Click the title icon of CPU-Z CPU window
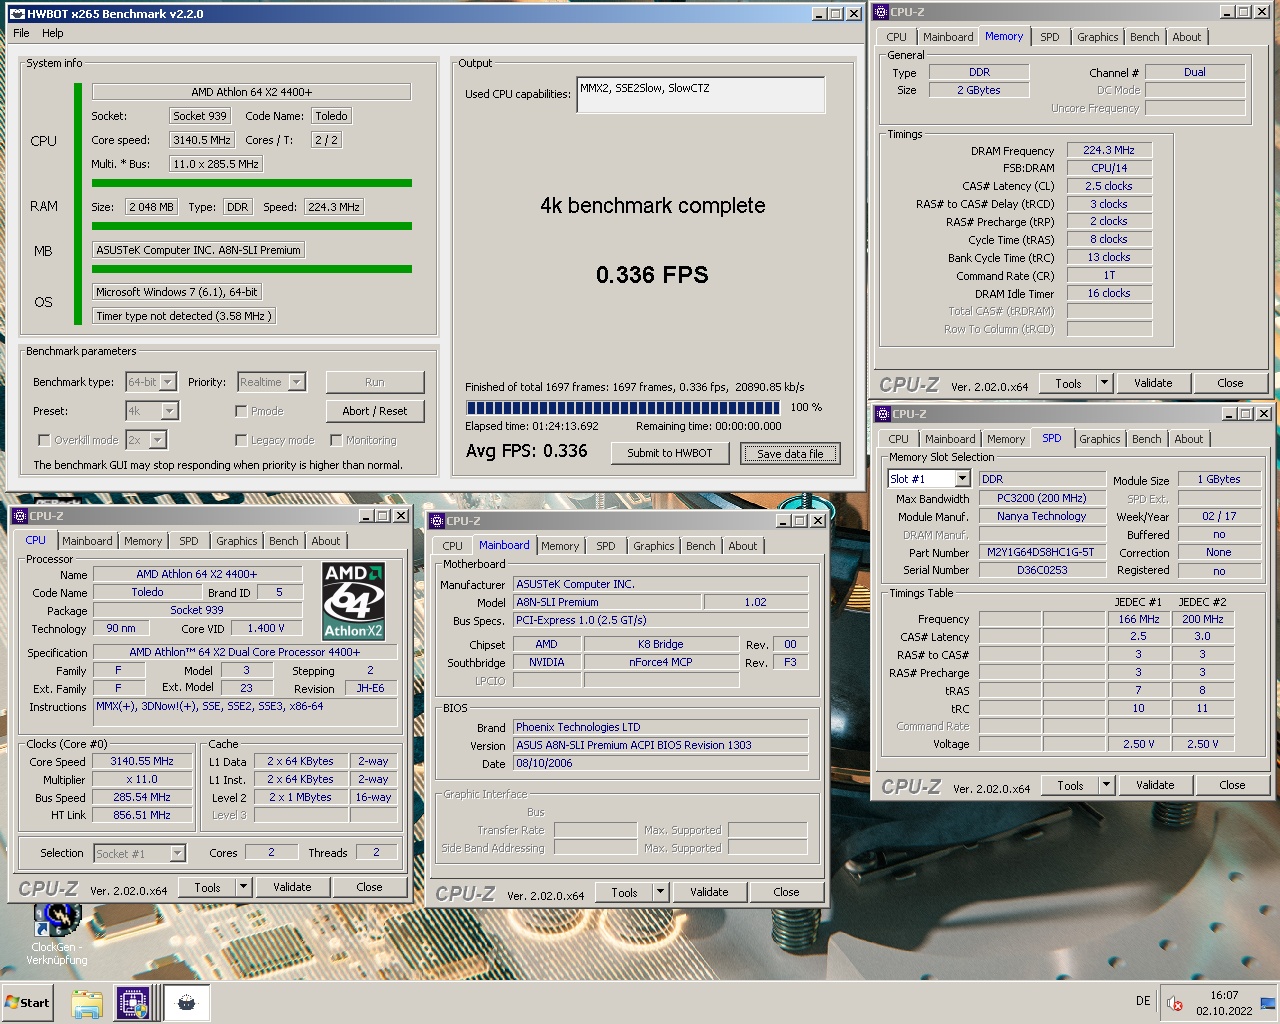This screenshot has width=1280, height=1024. pos(20,516)
